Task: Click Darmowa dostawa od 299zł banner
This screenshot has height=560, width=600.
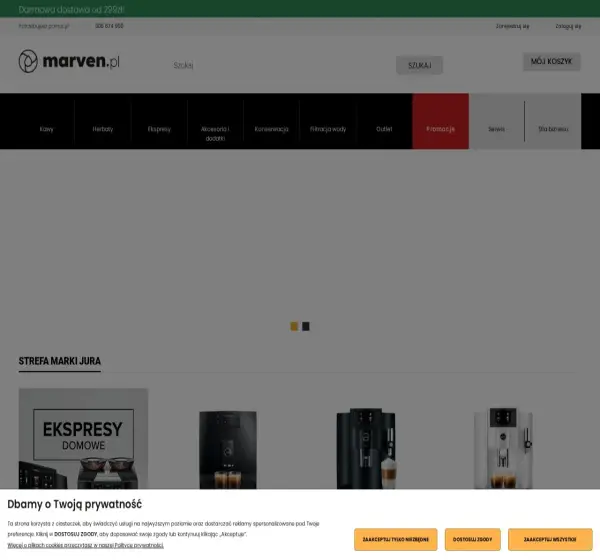Action: pyautogui.click(x=71, y=10)
